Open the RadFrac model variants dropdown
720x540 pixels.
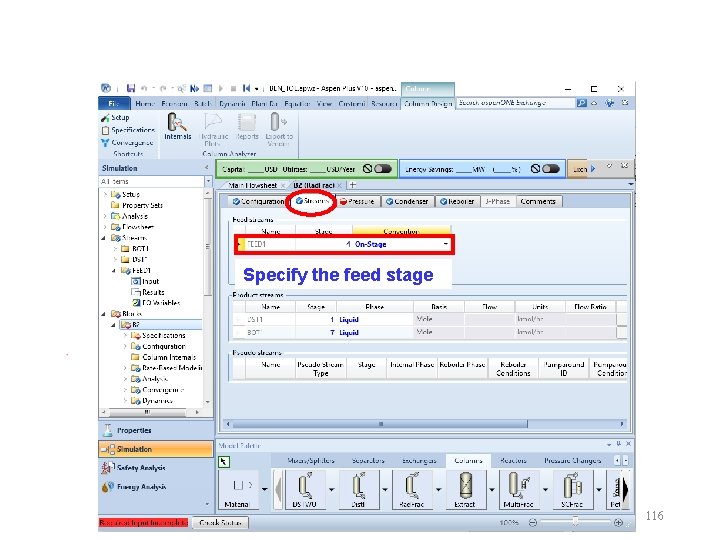pos(439,490)
